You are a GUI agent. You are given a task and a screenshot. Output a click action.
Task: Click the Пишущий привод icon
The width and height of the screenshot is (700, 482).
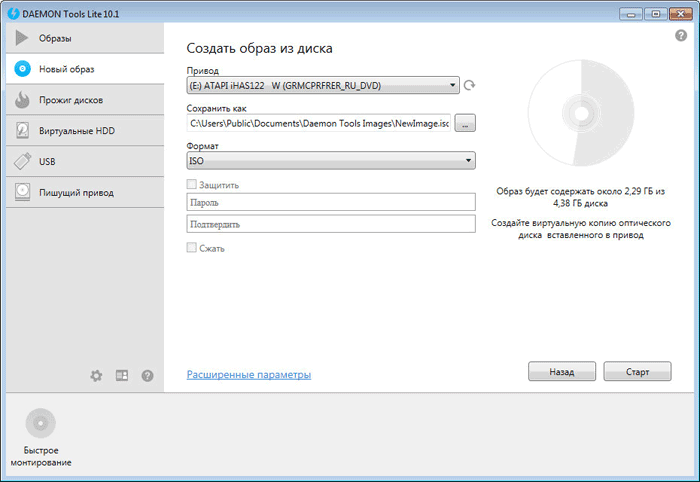click(x=22, y=192)
